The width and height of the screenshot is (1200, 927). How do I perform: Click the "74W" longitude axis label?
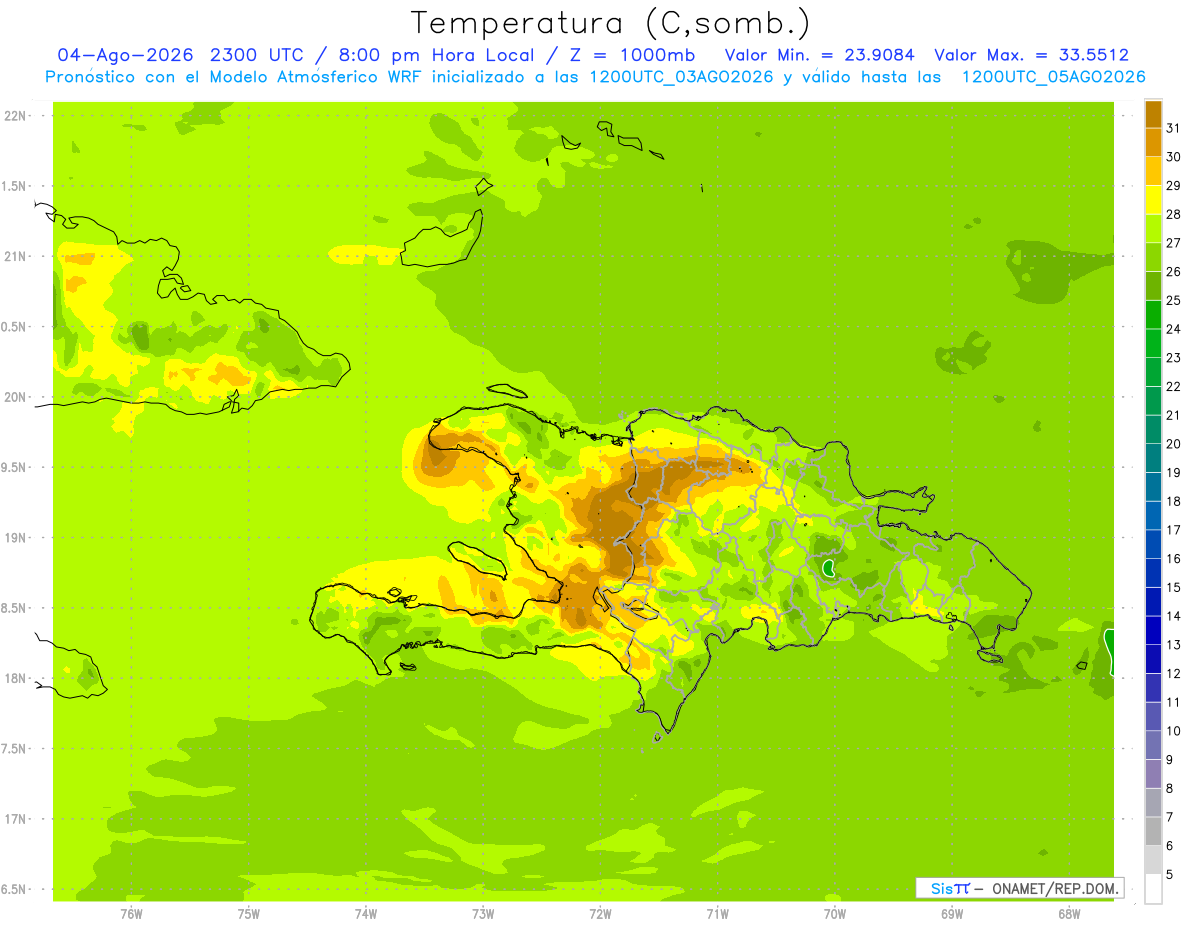click(366, 914)
